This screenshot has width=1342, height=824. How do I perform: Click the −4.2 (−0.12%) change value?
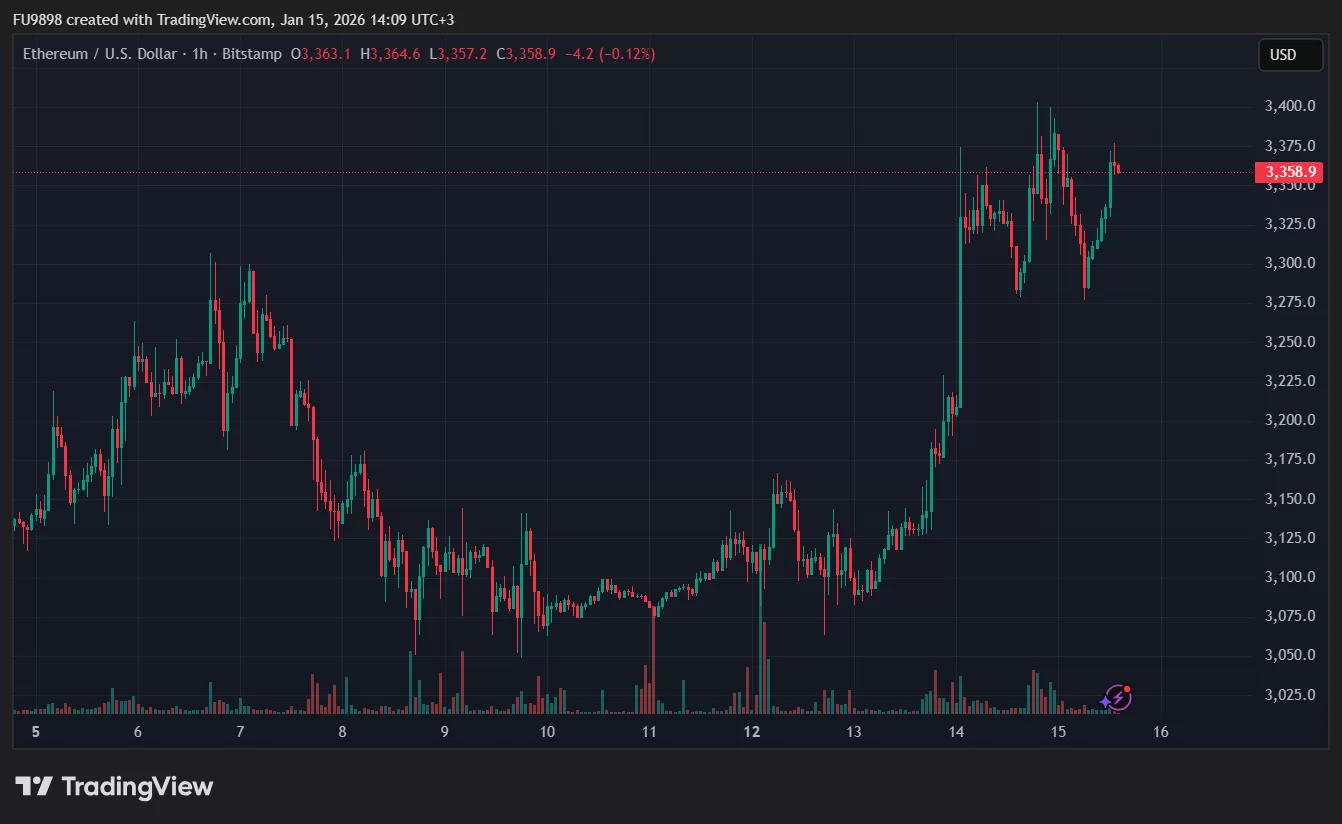tap(610, 54)
